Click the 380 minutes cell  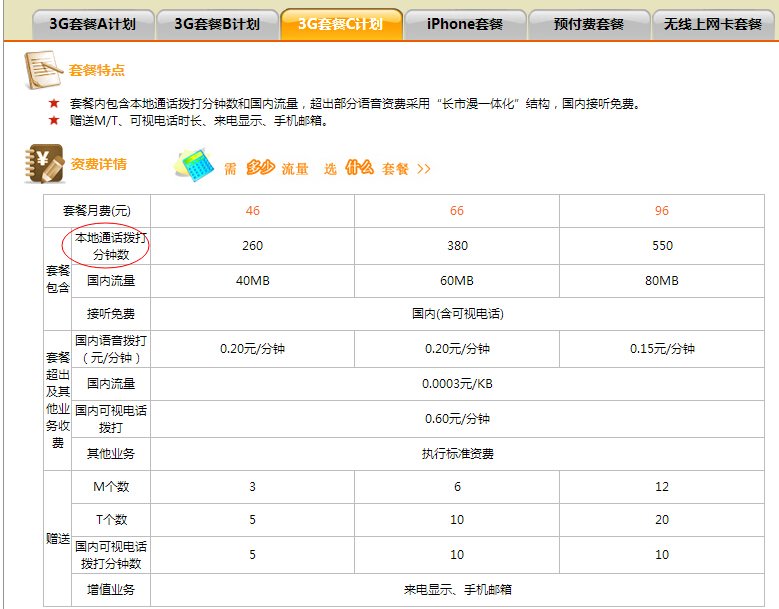(x=457, y=246)
